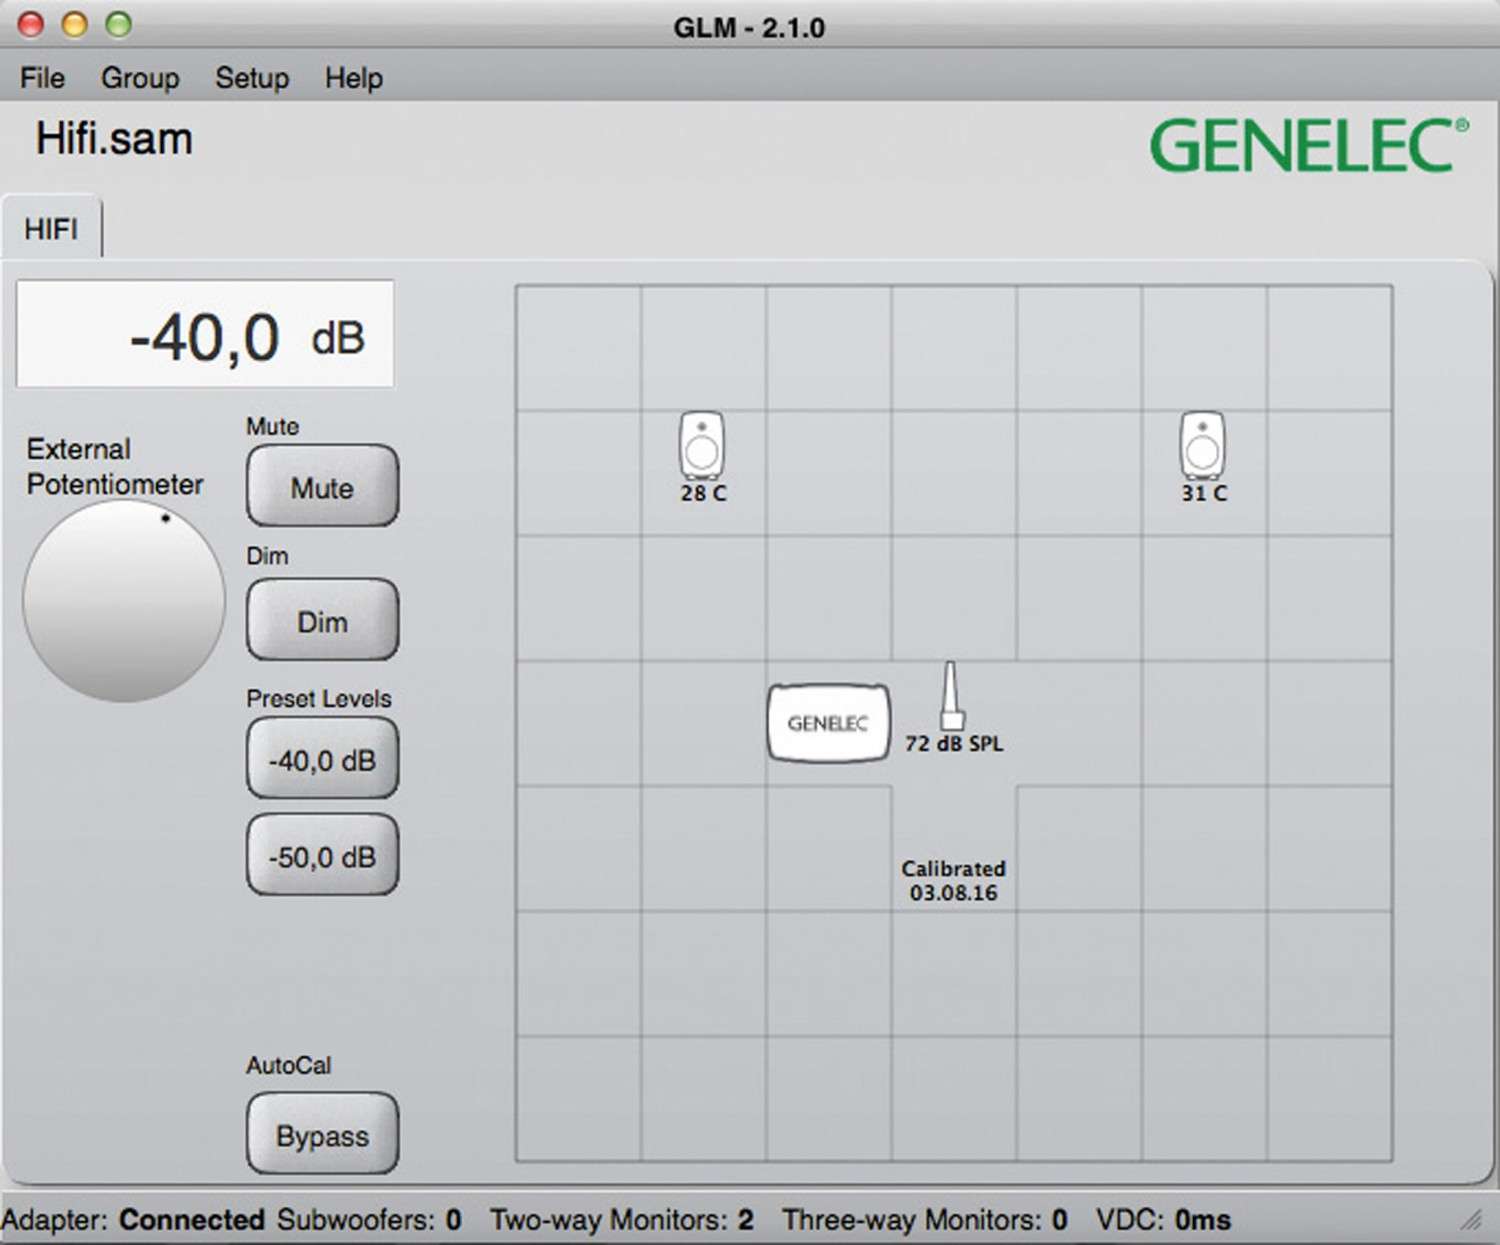Image resolution: width=1500 pixels, height=1245 pixels.
Task: Click the measurement microphone icon
Action: [951, 696]
